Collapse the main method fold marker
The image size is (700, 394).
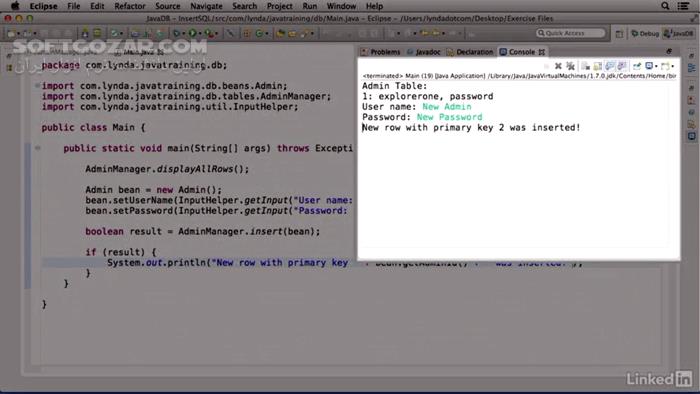point(38,148)
